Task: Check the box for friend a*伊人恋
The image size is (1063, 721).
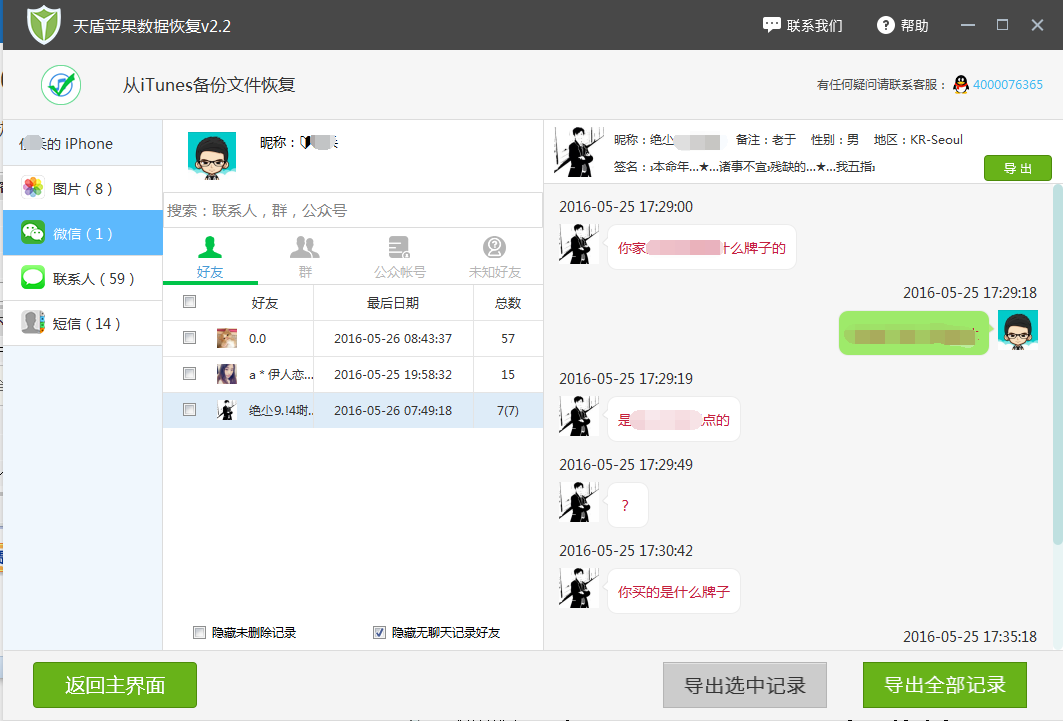Action: click(x=187, y=374)
